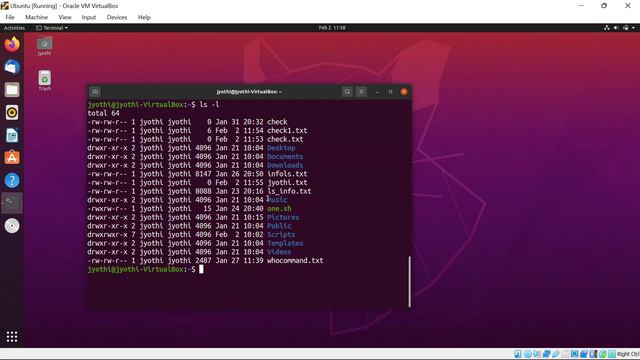Minimize the terminal window
This screenshot has height=360, width=640.
377,92
